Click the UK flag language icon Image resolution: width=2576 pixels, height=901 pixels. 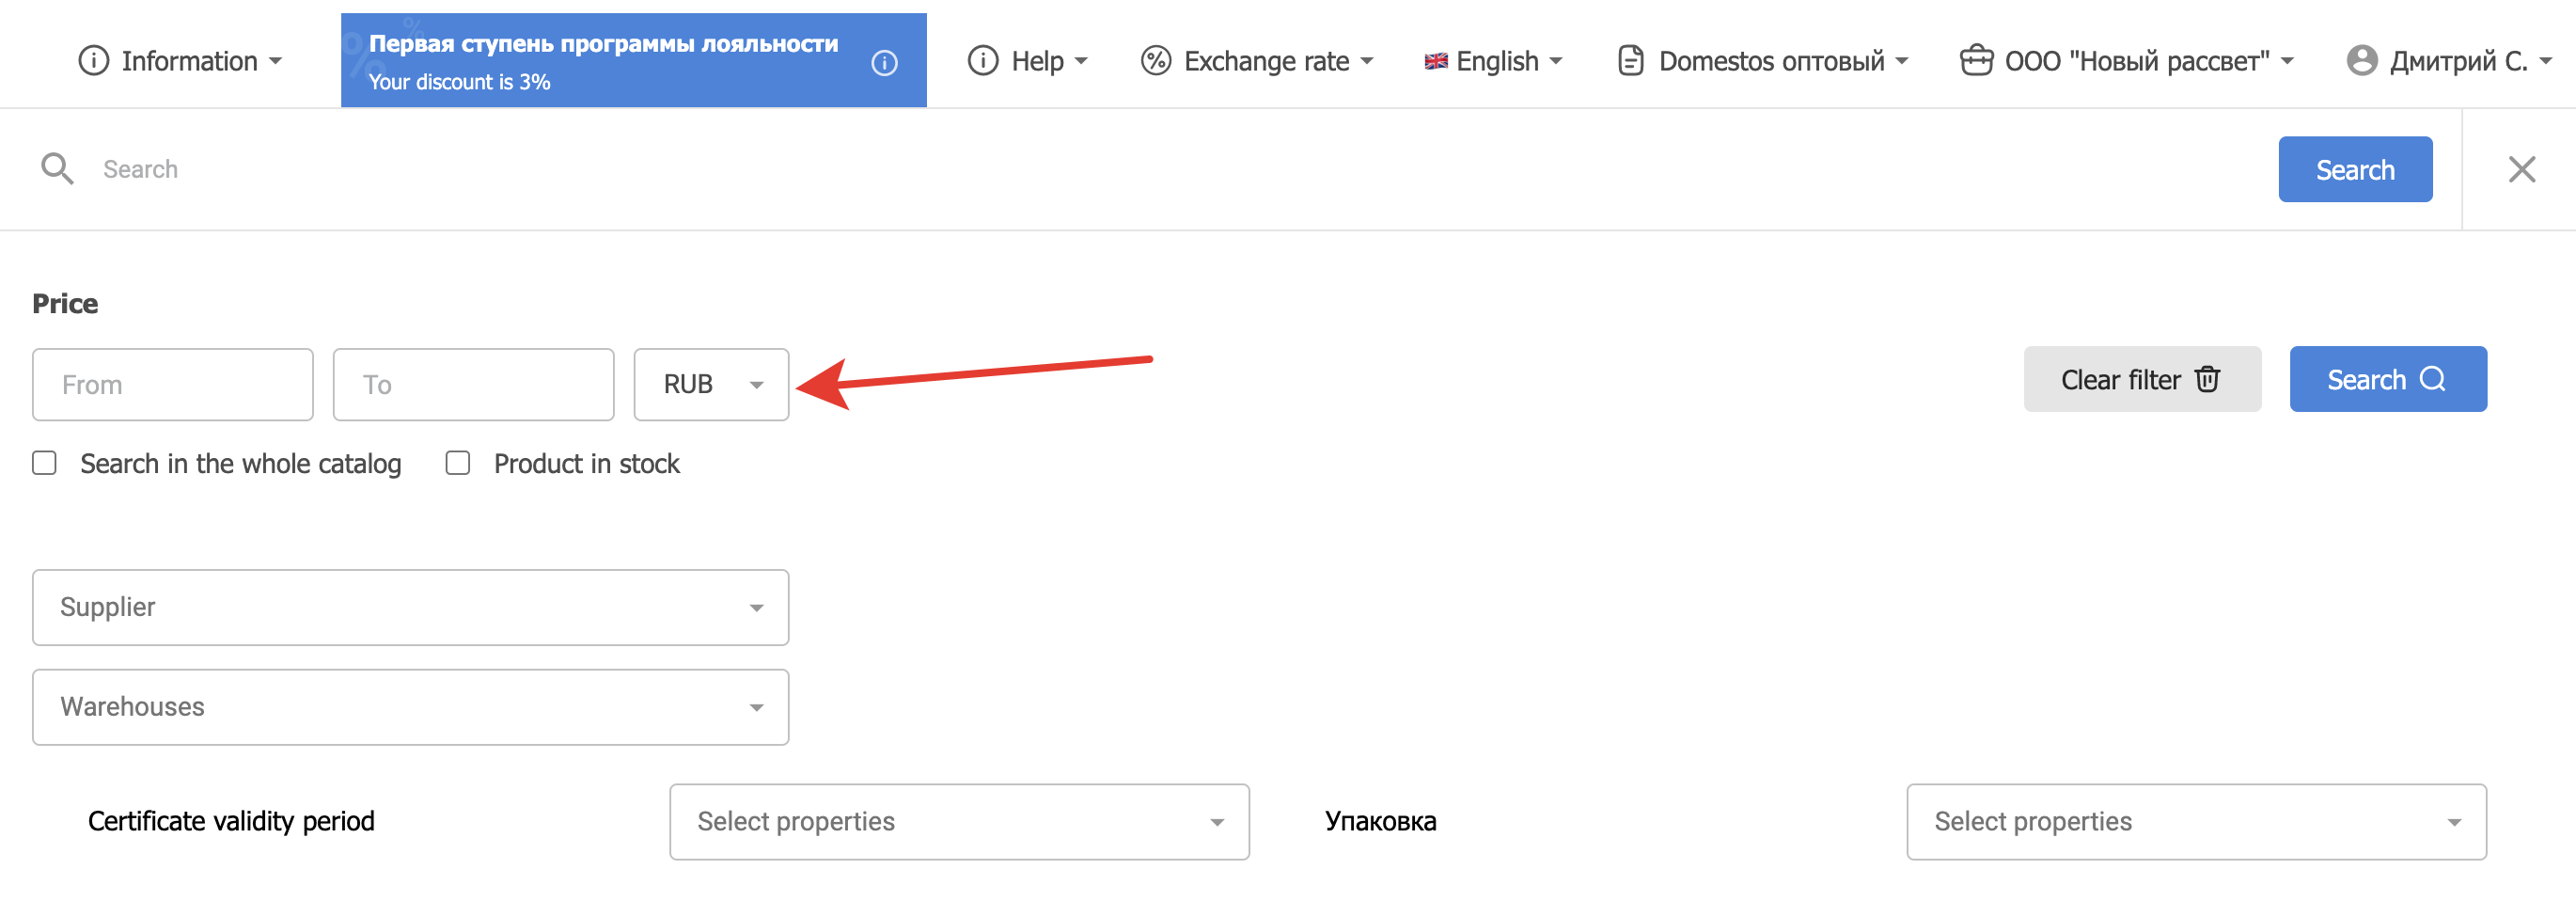point(1436,61)
